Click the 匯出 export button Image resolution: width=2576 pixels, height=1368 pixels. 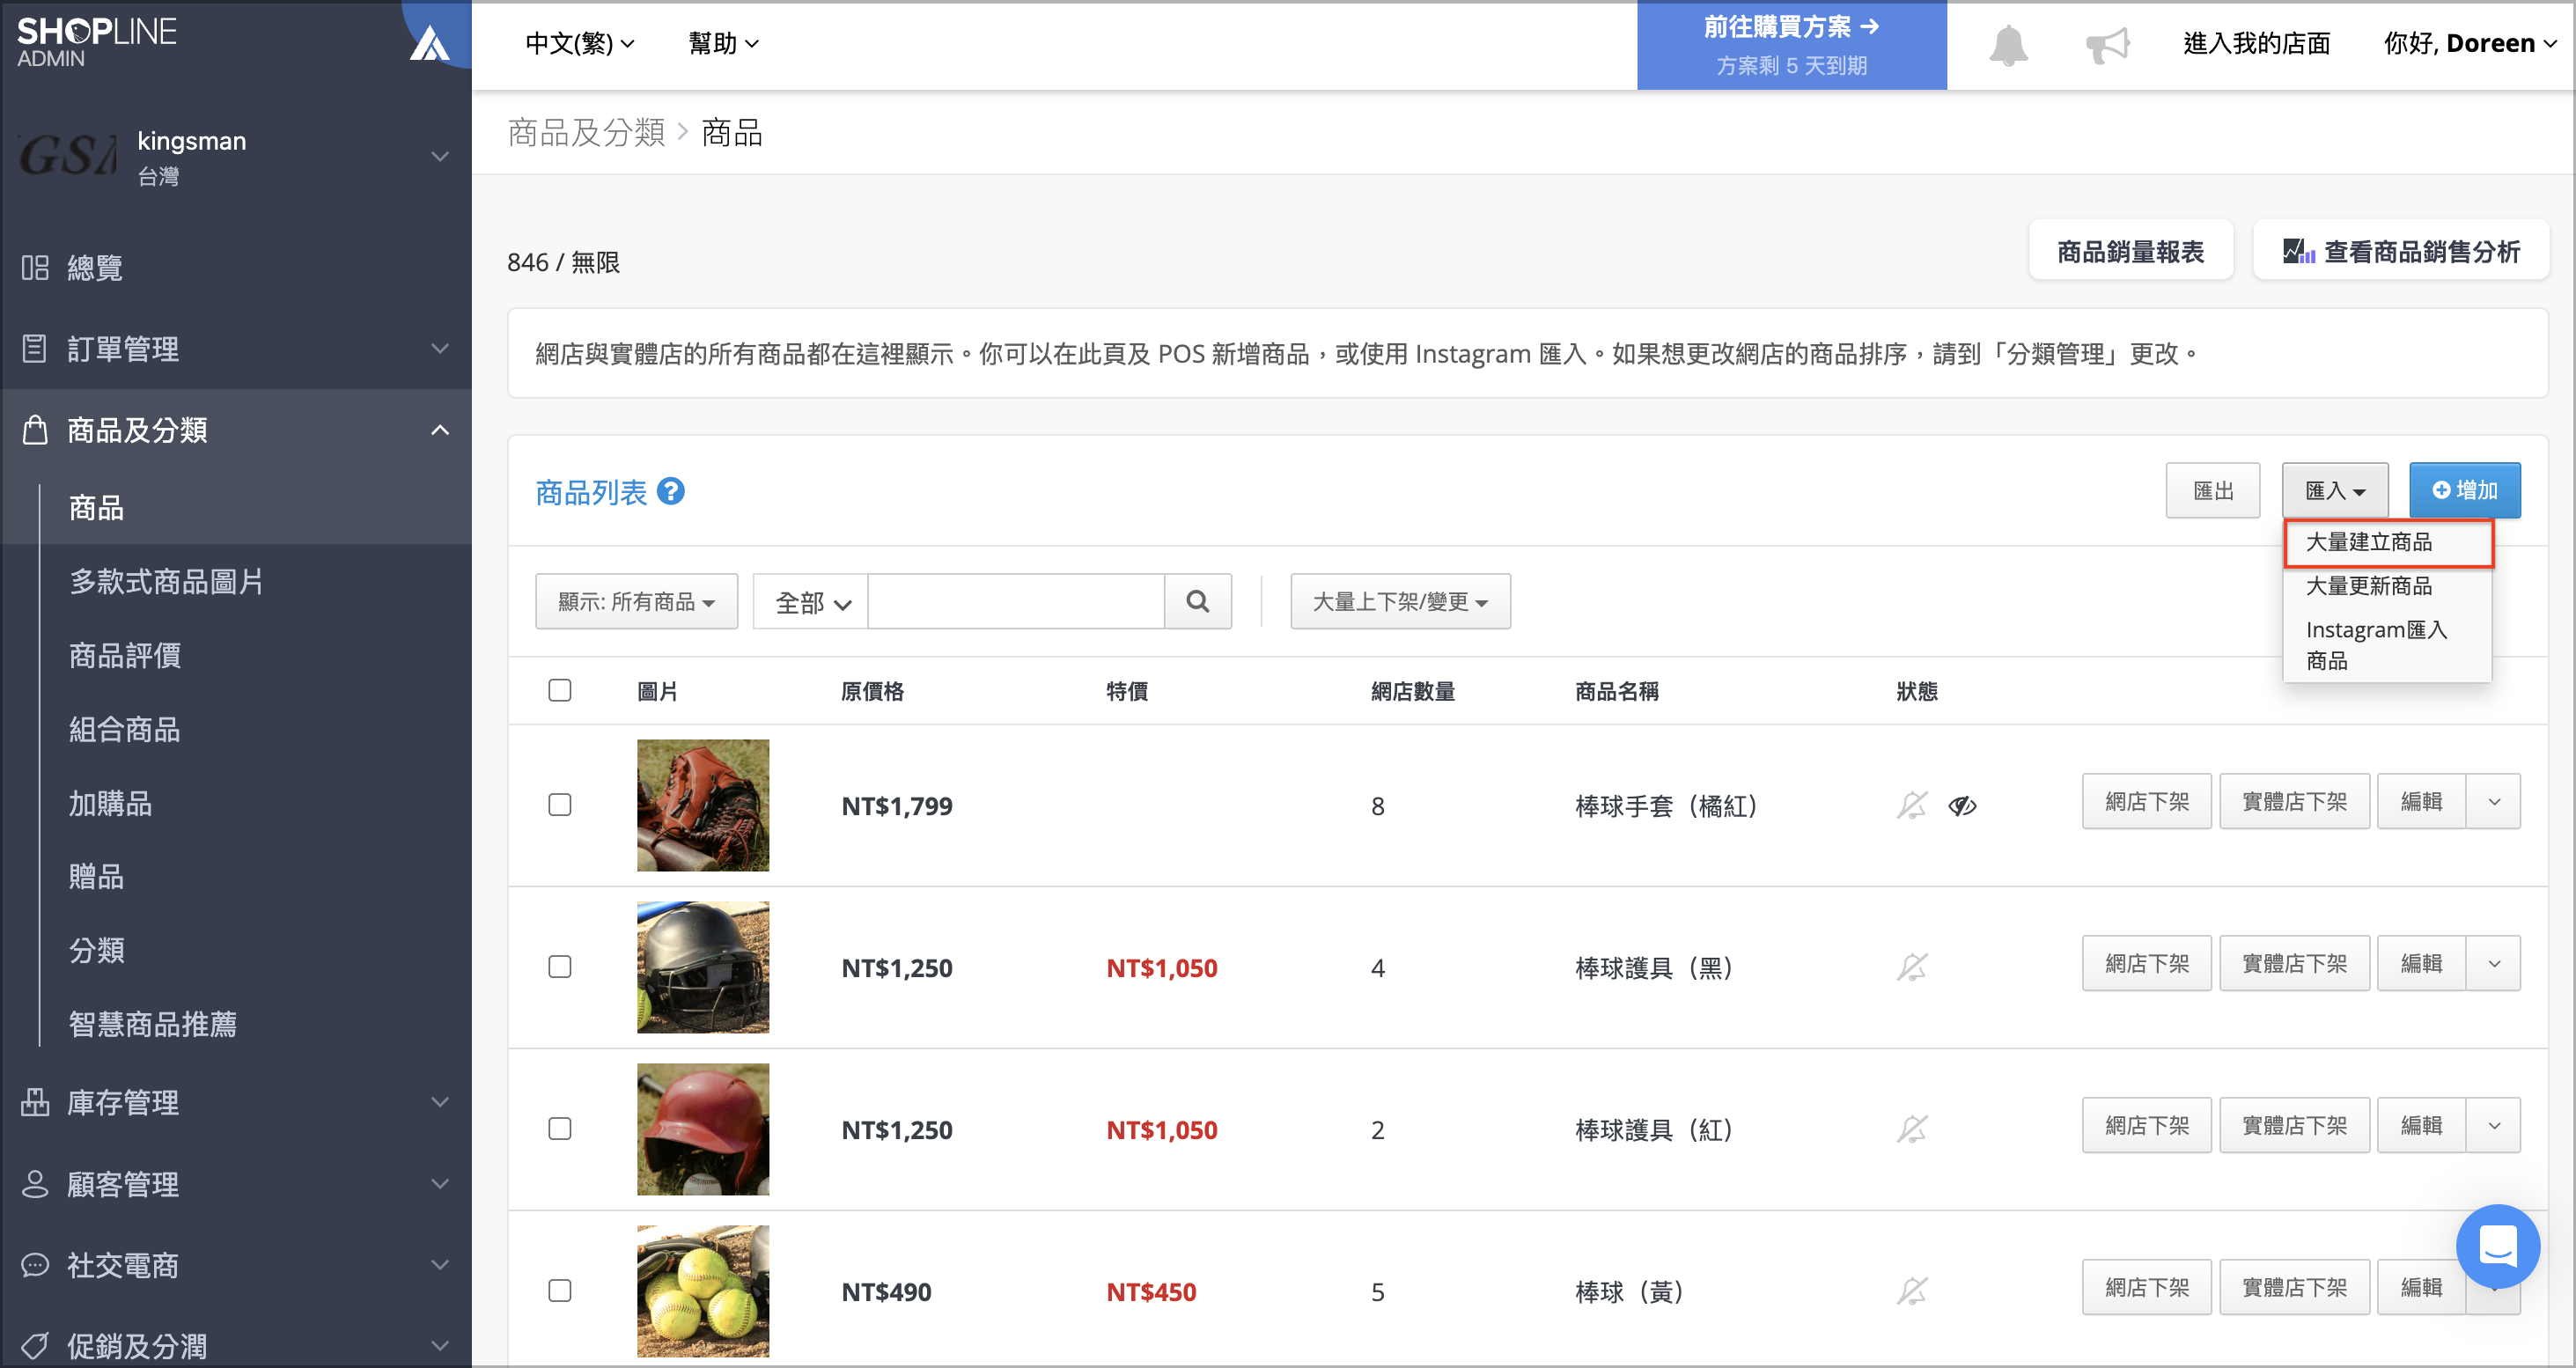pyautogui.click(x=2213, y=490)
